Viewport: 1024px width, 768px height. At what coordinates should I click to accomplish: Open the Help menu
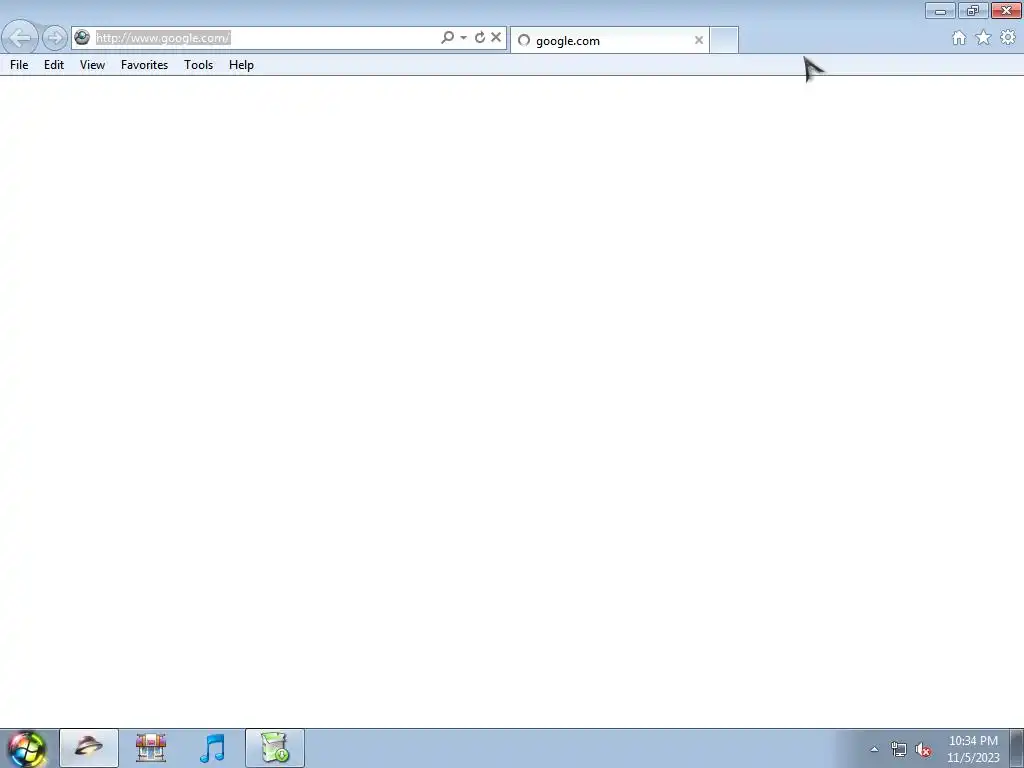point(241,65)
